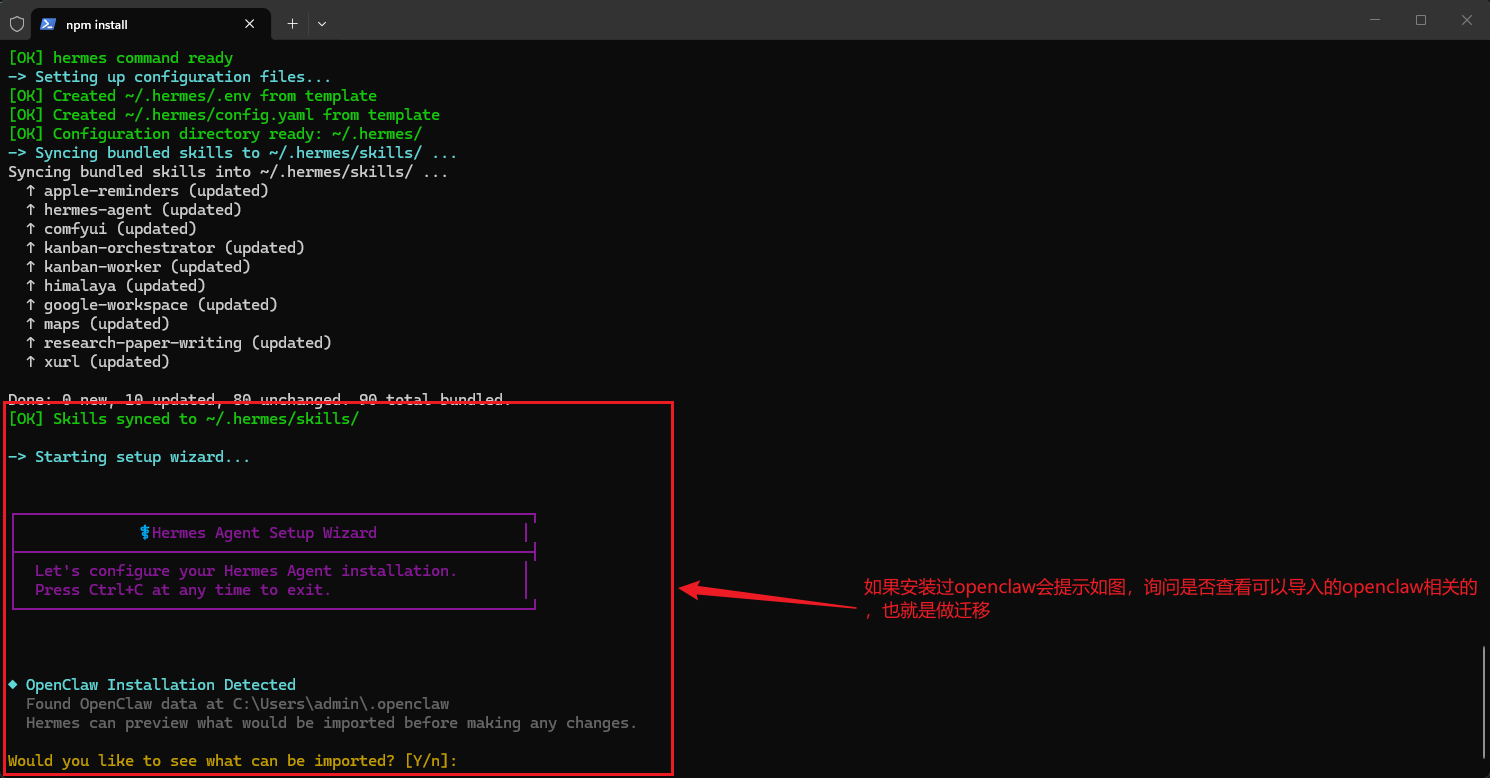Click the "xurl (updated)" row

[x=98, y=362]
